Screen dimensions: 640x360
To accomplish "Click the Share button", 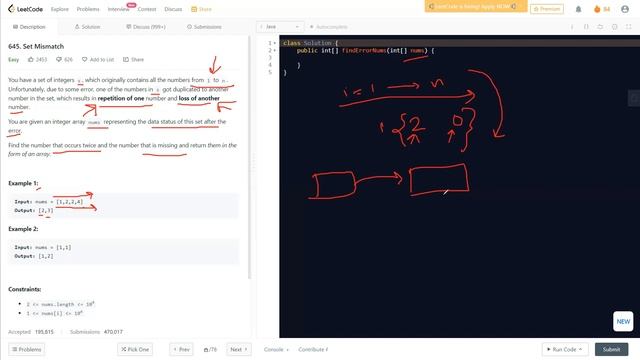I will point(133,60).
